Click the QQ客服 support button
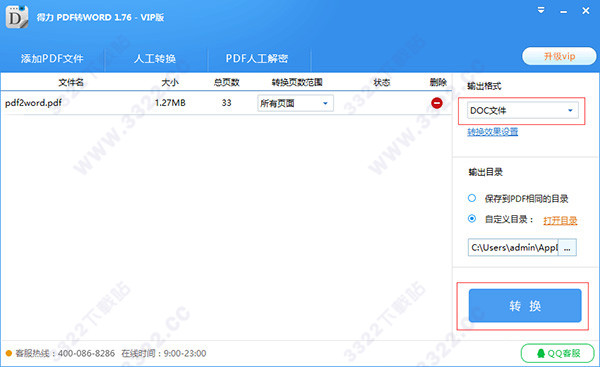The image size is (600, 367). pyautogui.click(x=558, y=353)
